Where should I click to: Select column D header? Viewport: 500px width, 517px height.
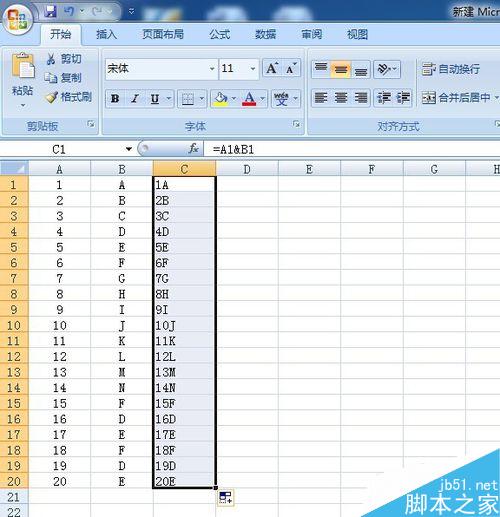(x=247, y=169)
